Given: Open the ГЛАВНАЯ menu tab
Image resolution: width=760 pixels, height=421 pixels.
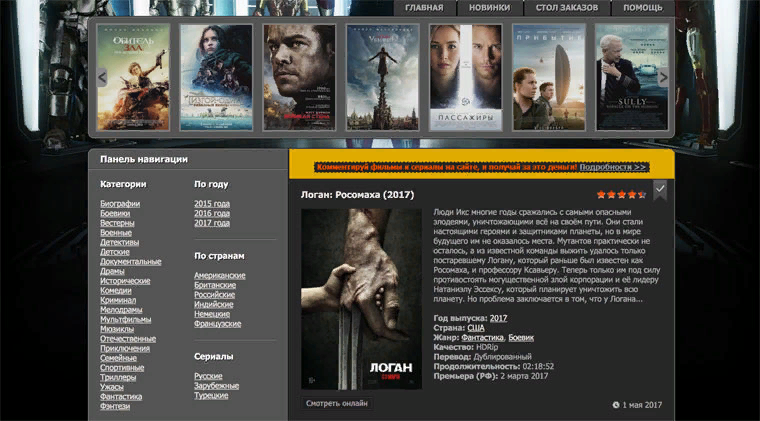Looking at the screenshot, I should tap(424, 8).
